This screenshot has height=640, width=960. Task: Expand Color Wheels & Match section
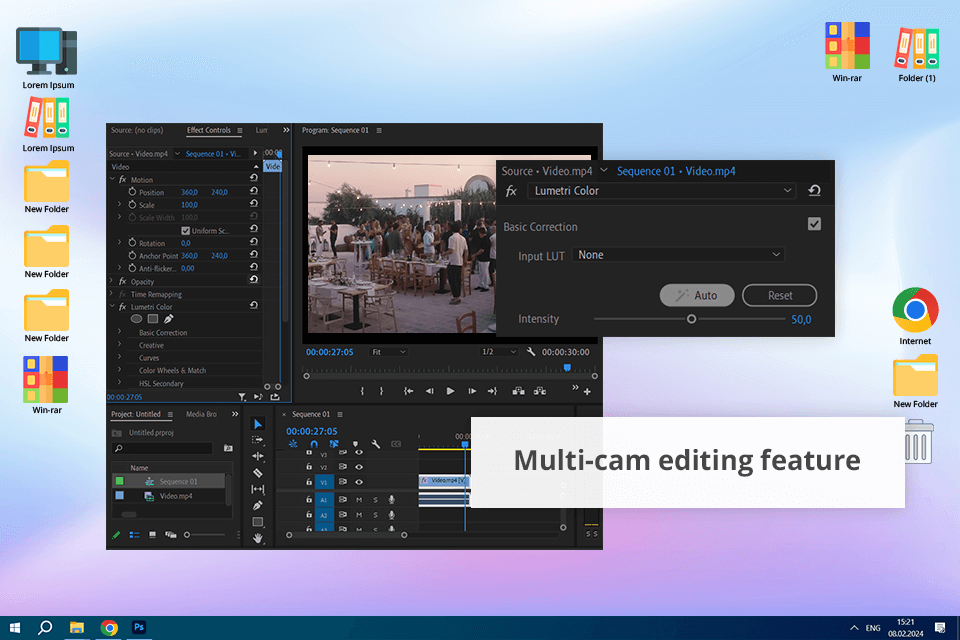coord(119,370)
